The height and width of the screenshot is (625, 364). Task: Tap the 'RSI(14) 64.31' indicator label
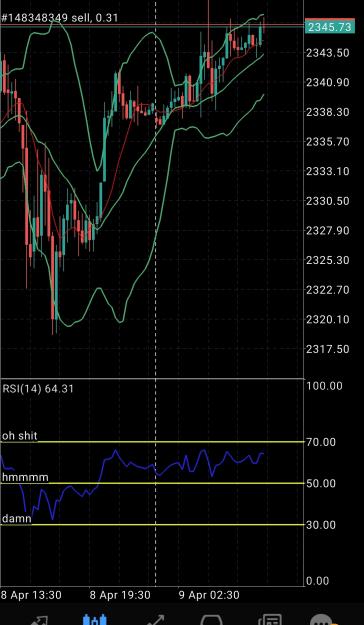coord(38,388)
